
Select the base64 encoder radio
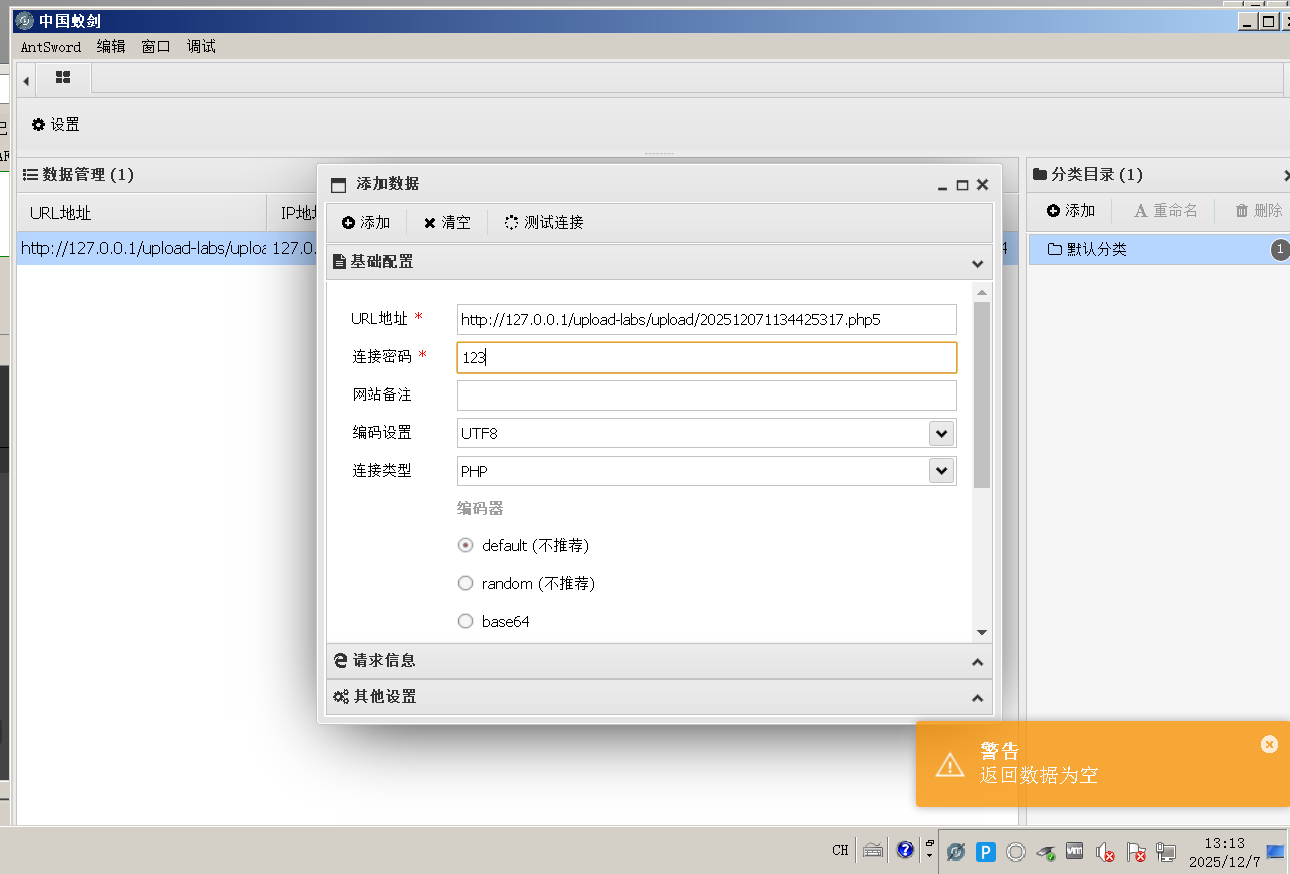[x=465, y=621]
